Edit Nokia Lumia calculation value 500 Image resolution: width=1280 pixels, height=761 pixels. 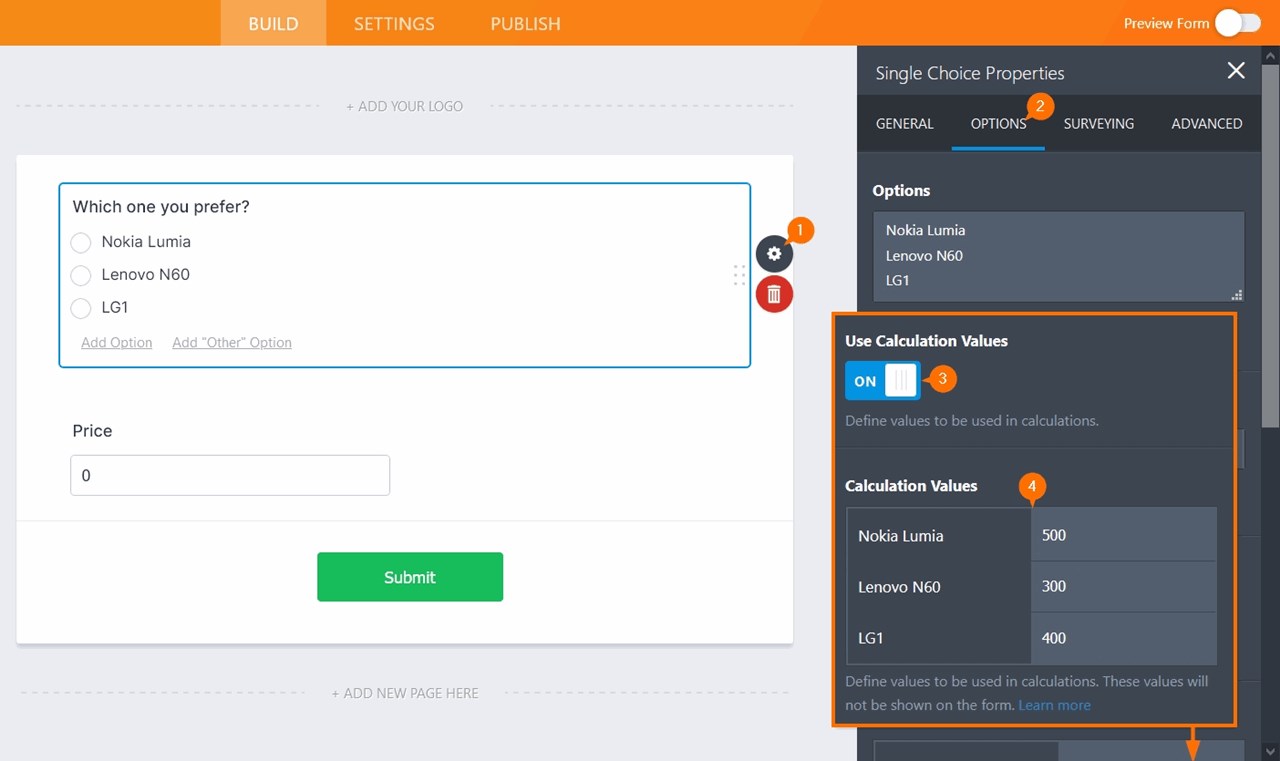pos(1124,535)
